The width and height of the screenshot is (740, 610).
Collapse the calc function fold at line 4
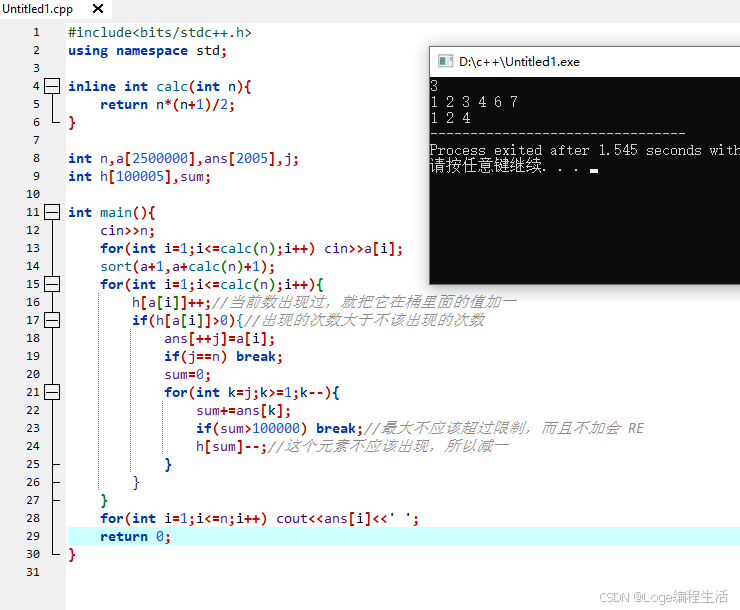52,86
